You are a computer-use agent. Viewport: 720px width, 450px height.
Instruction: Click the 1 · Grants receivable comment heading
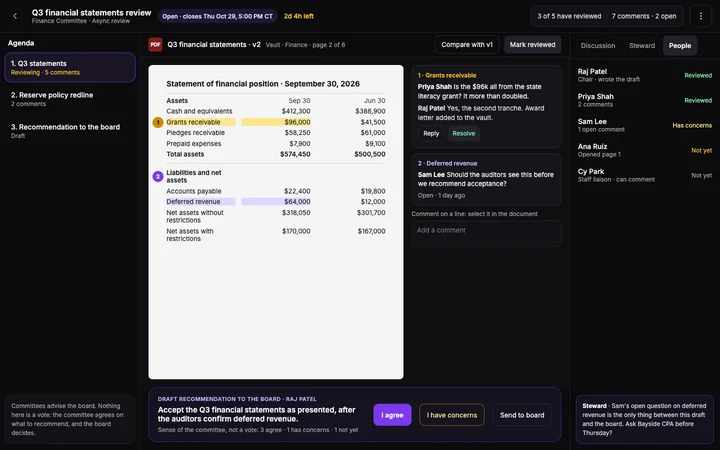(447, 75)
